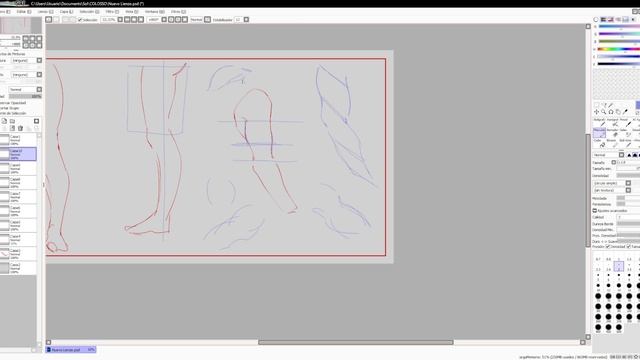The height and width of the screenshot is (360, 640).
Task: Adjust the black-to-white value slider
Action: 619,64
